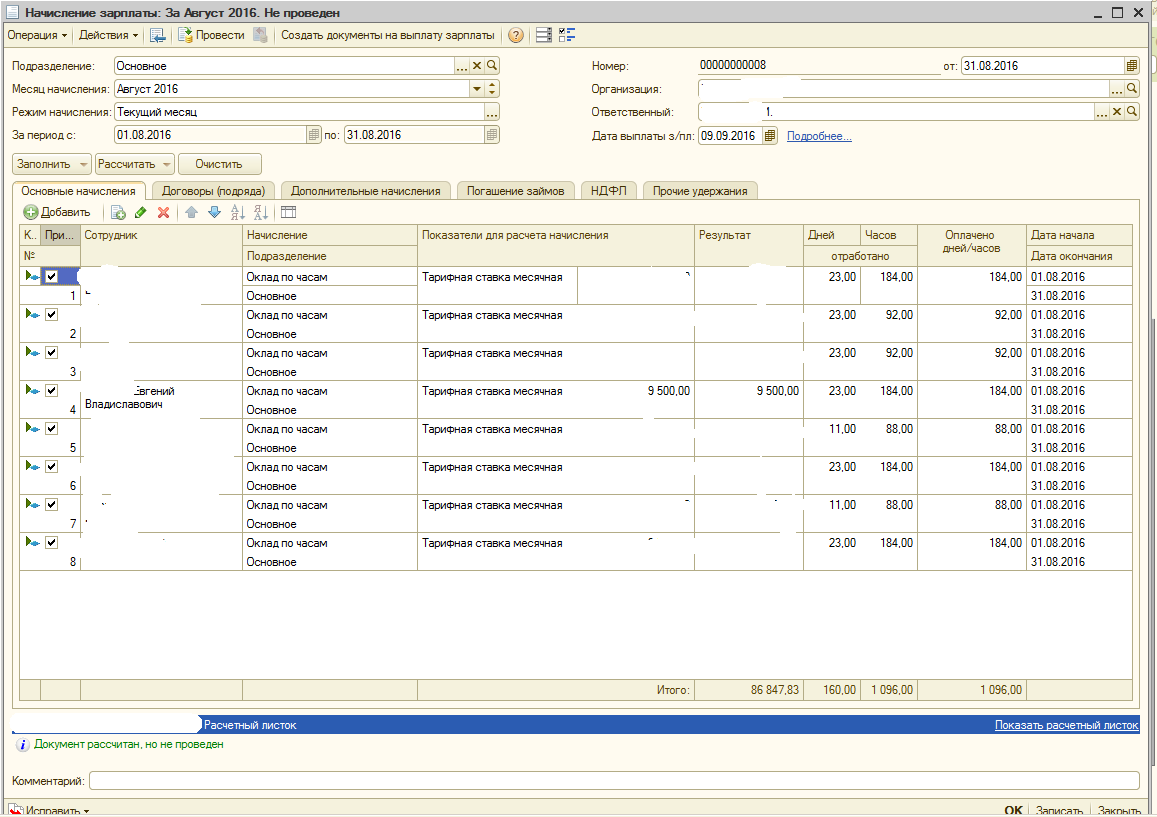Toggle checkbox in table row 8
The height and width of the screenshot is (817, 1157).
click(x=51, y=543)
